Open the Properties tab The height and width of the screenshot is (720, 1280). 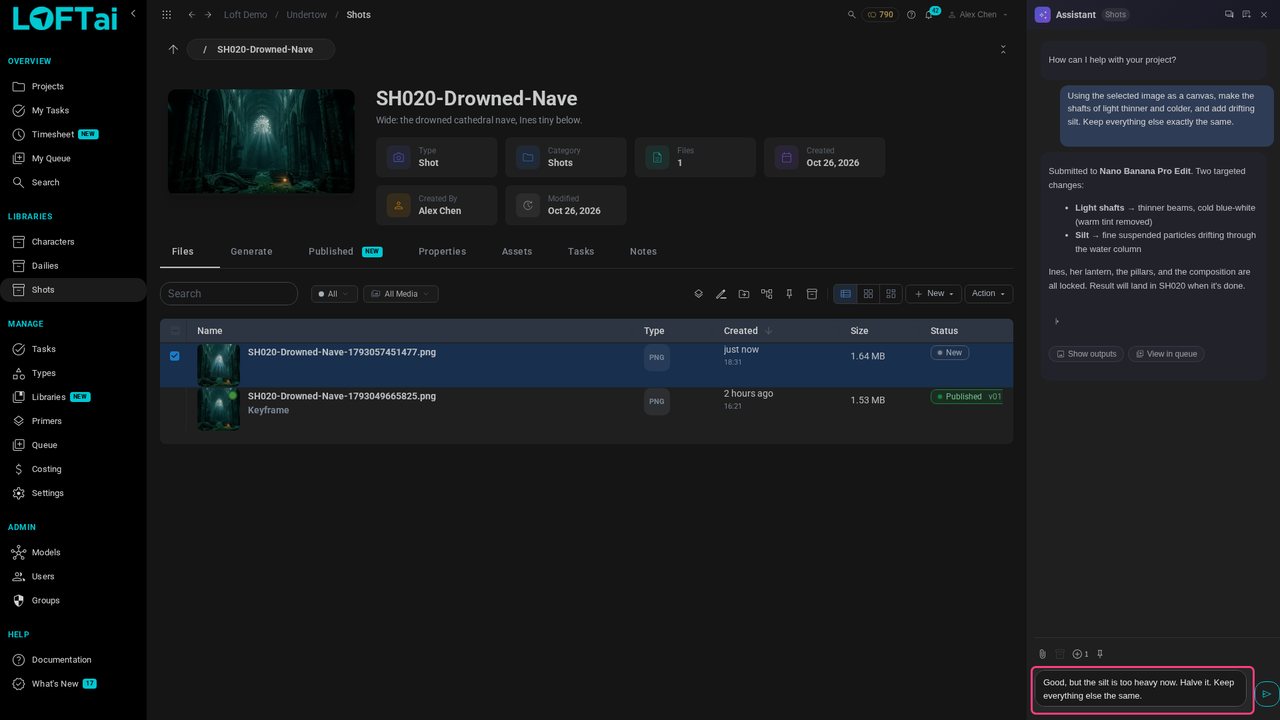point(442,252)
